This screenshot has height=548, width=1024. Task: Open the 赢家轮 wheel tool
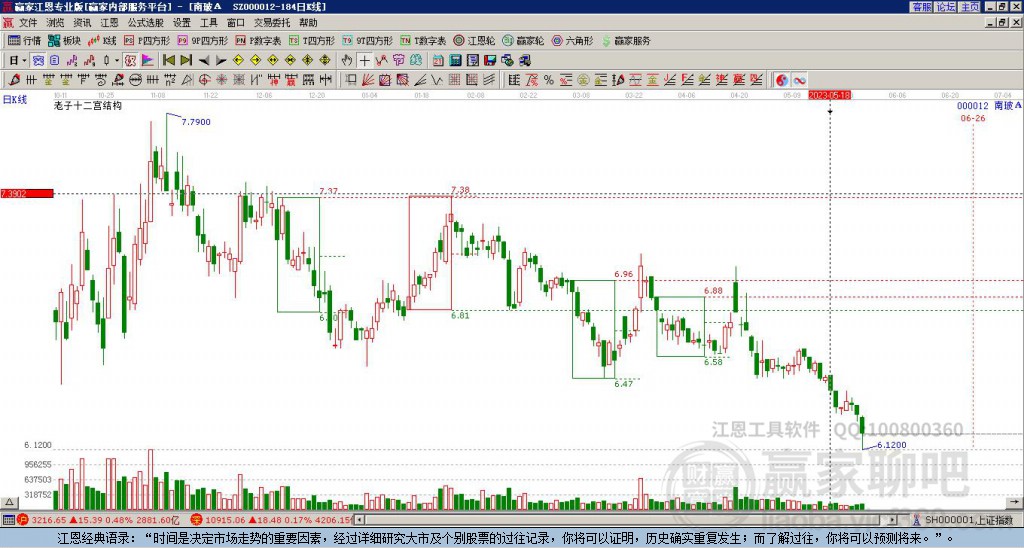click(523, 40)
